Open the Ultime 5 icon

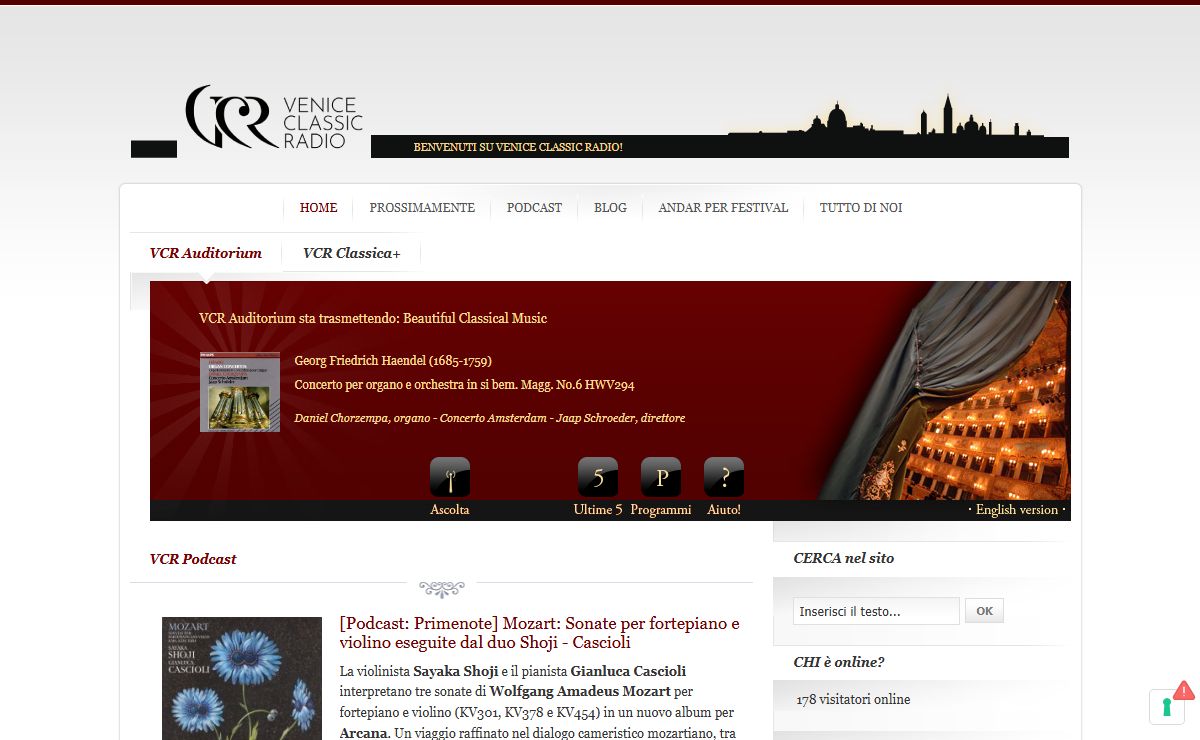[598, 477]
